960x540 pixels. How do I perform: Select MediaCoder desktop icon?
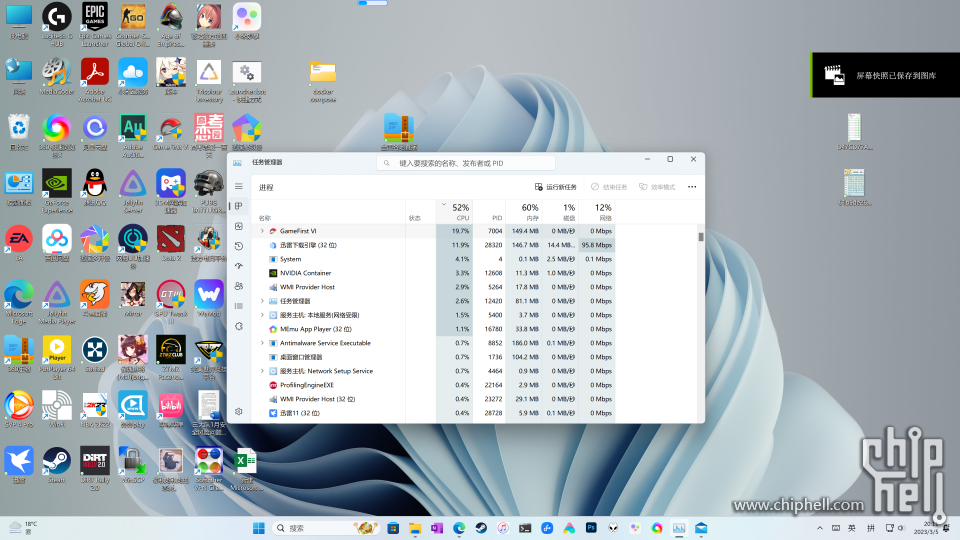point(57,77)
